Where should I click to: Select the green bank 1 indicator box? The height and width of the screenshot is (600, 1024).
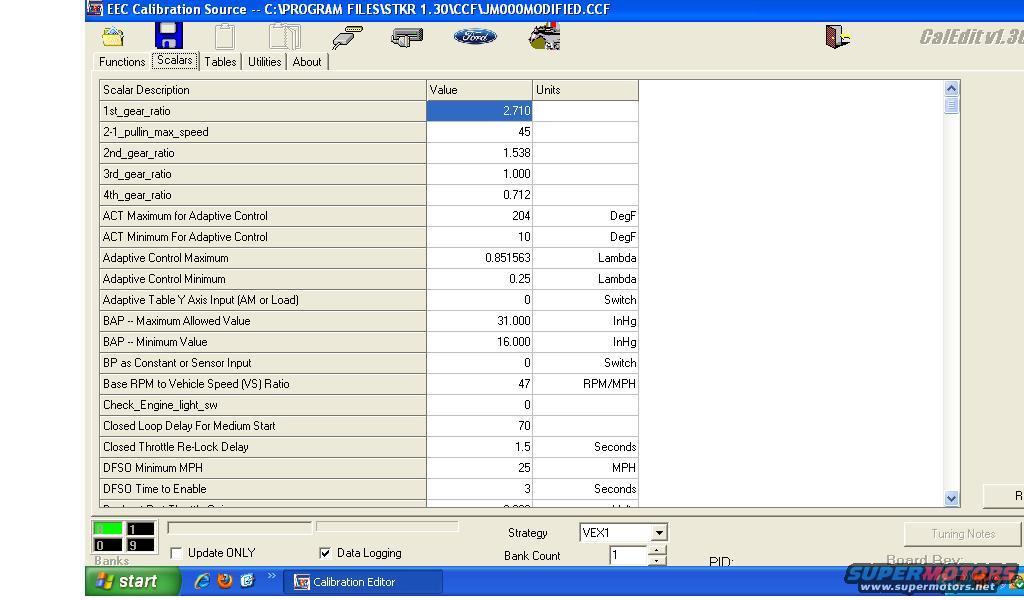click(x=108, y=529)
